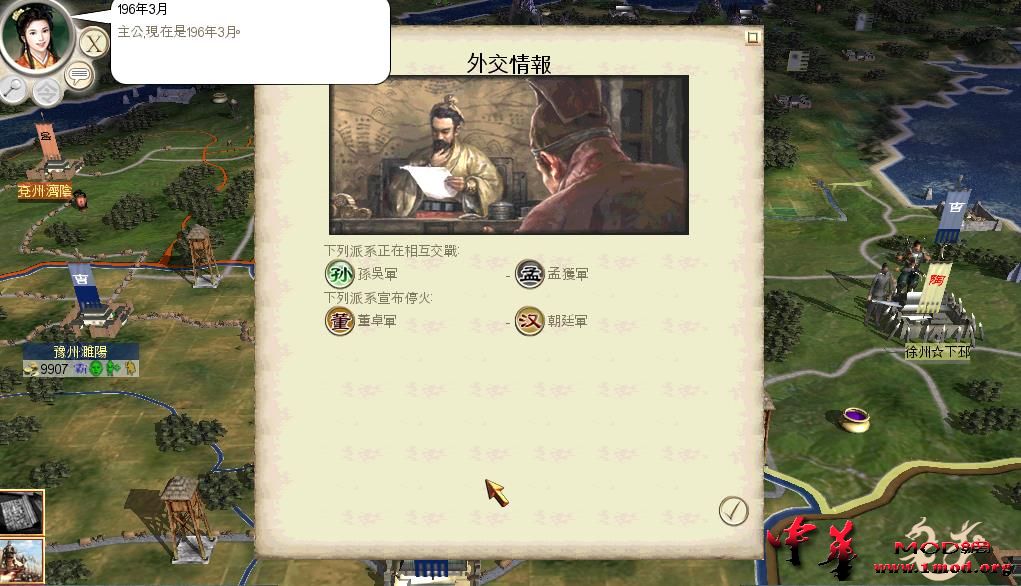
Task: Open the minimap thumbnail at bottom left
Action: (21, 512)
